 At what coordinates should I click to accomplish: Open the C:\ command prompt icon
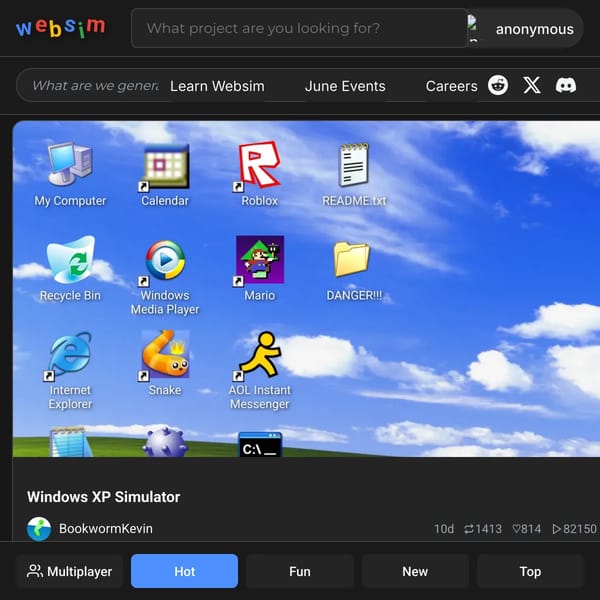[260, 445]
